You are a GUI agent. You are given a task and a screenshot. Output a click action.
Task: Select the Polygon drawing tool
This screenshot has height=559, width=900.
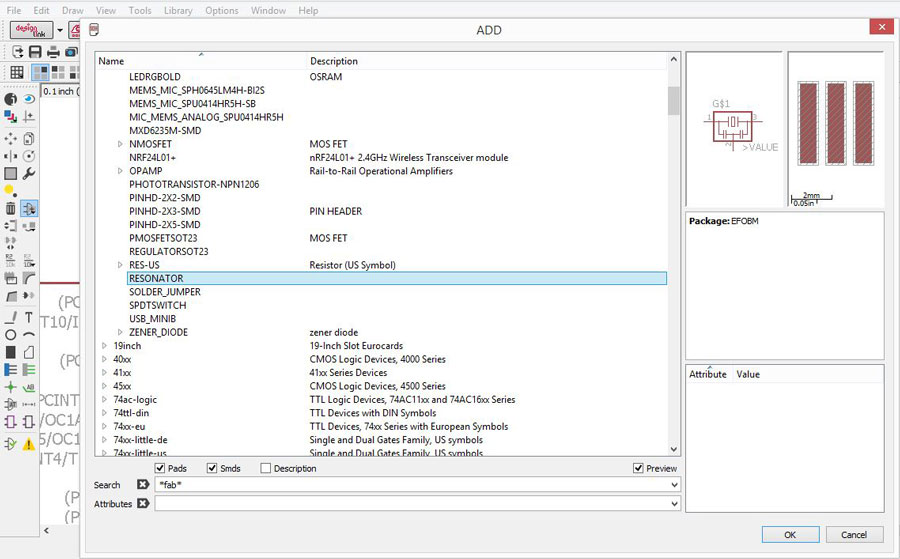(29, 352)
